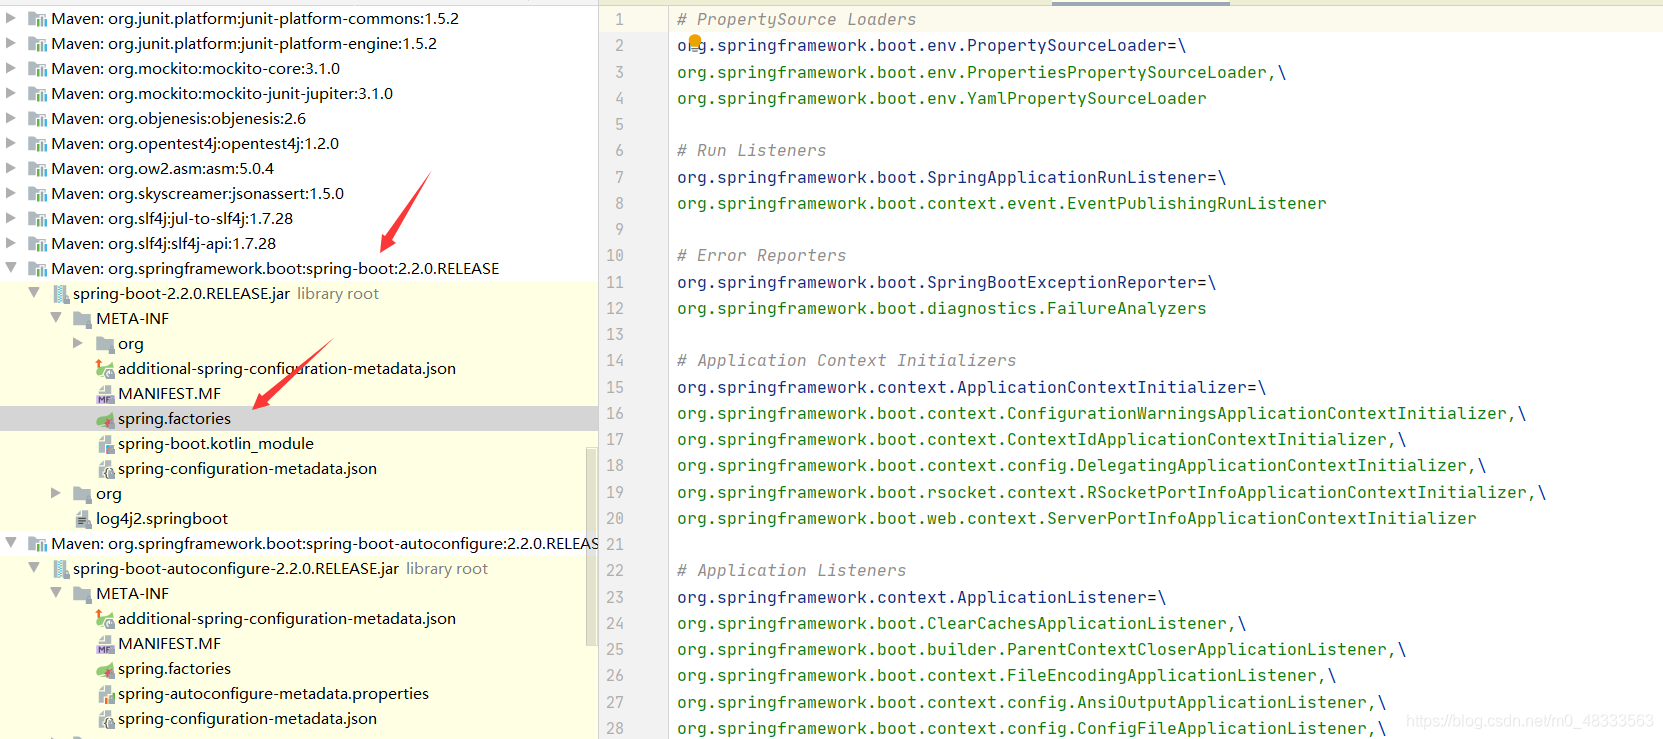Click the '# Application Listeners' comment

pyautogui.click(x=791, y=570)
